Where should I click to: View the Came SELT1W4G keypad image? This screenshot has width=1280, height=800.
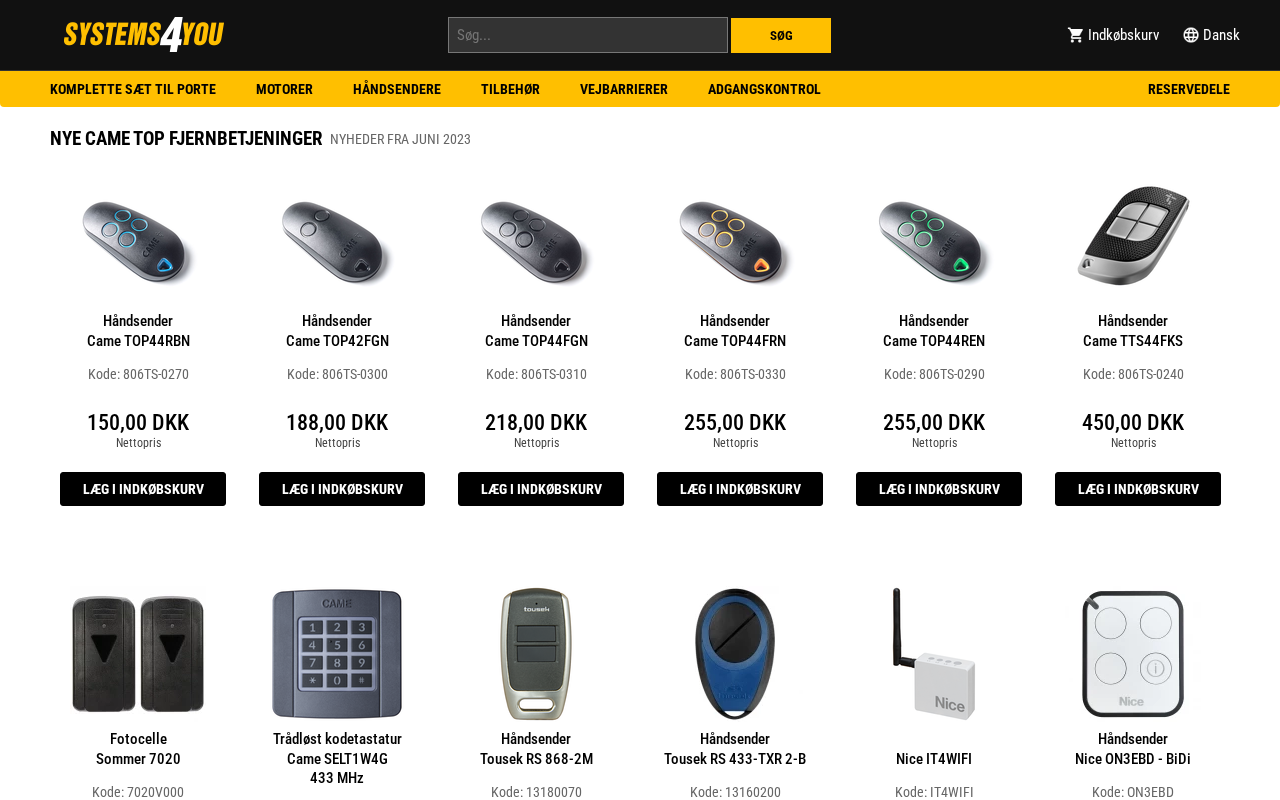pos(337,654)
